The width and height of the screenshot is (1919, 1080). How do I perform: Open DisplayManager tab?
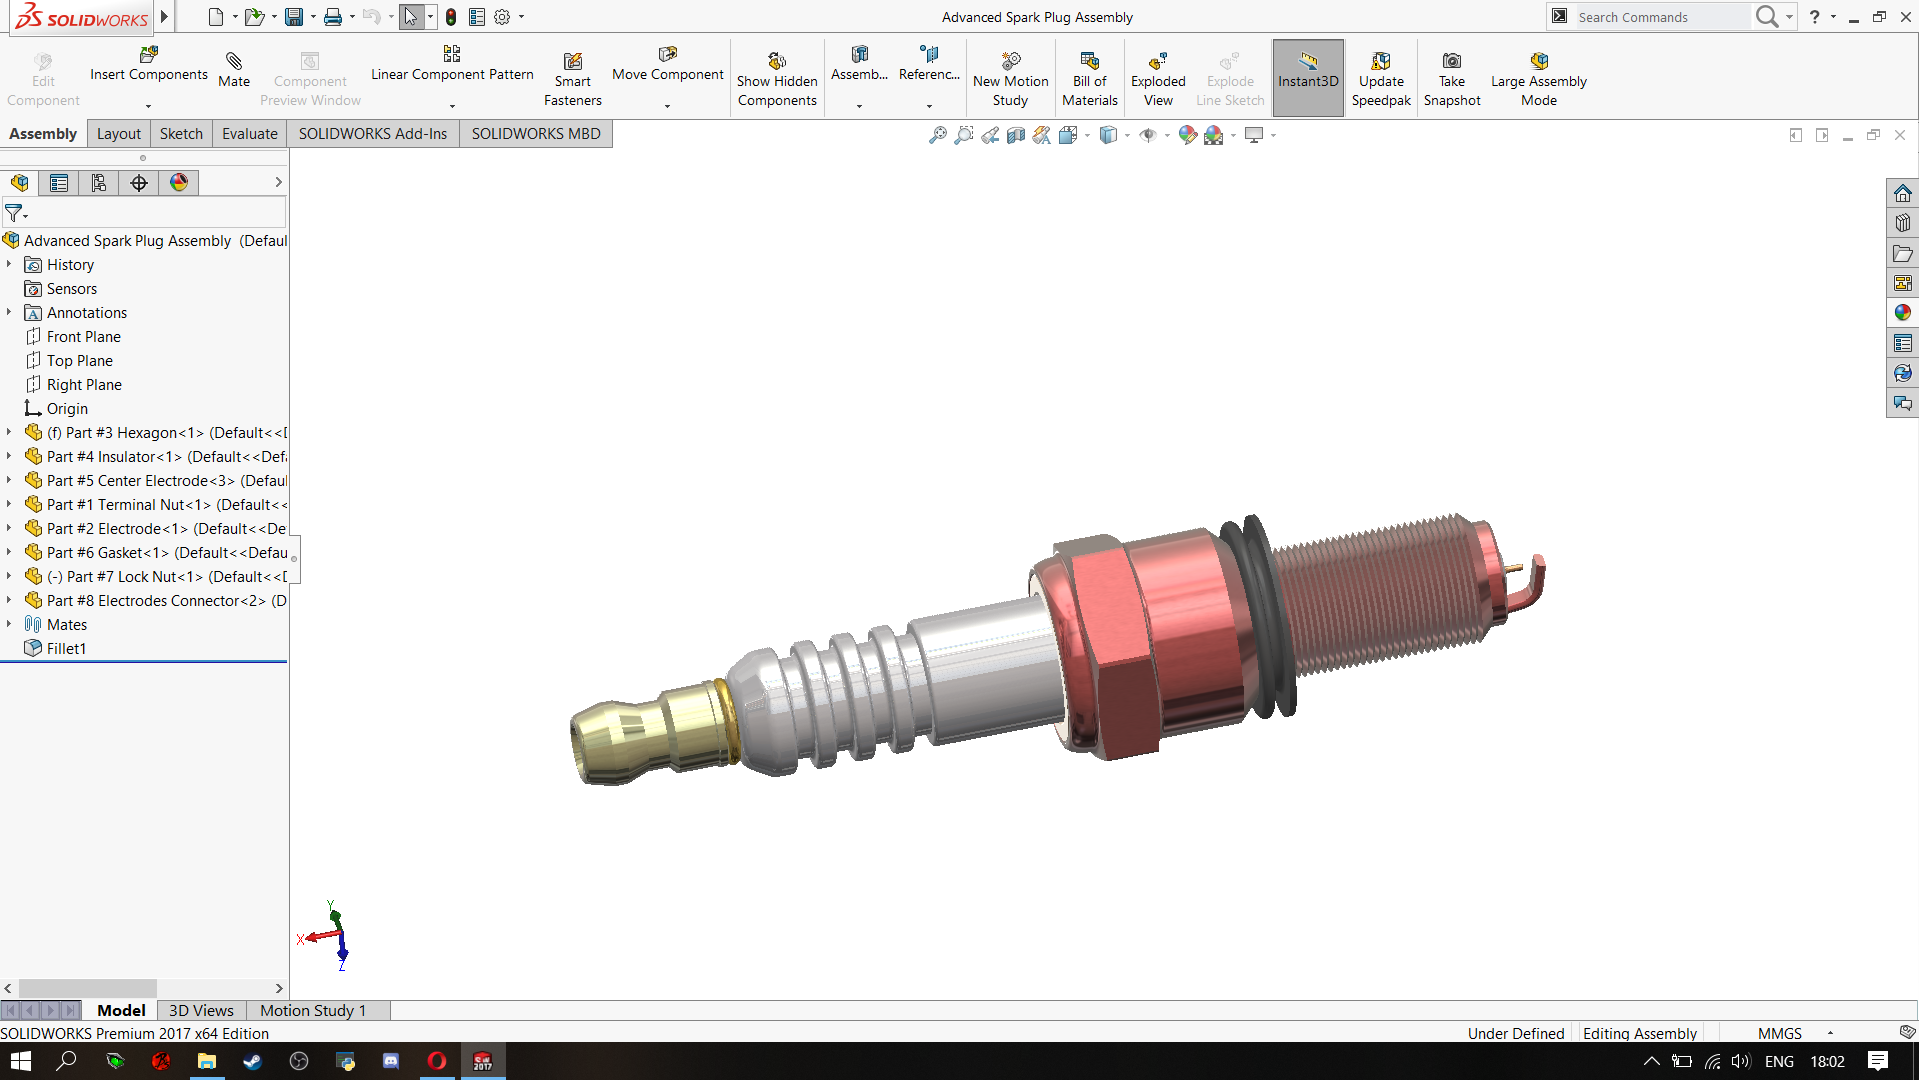tap(179, 183)
